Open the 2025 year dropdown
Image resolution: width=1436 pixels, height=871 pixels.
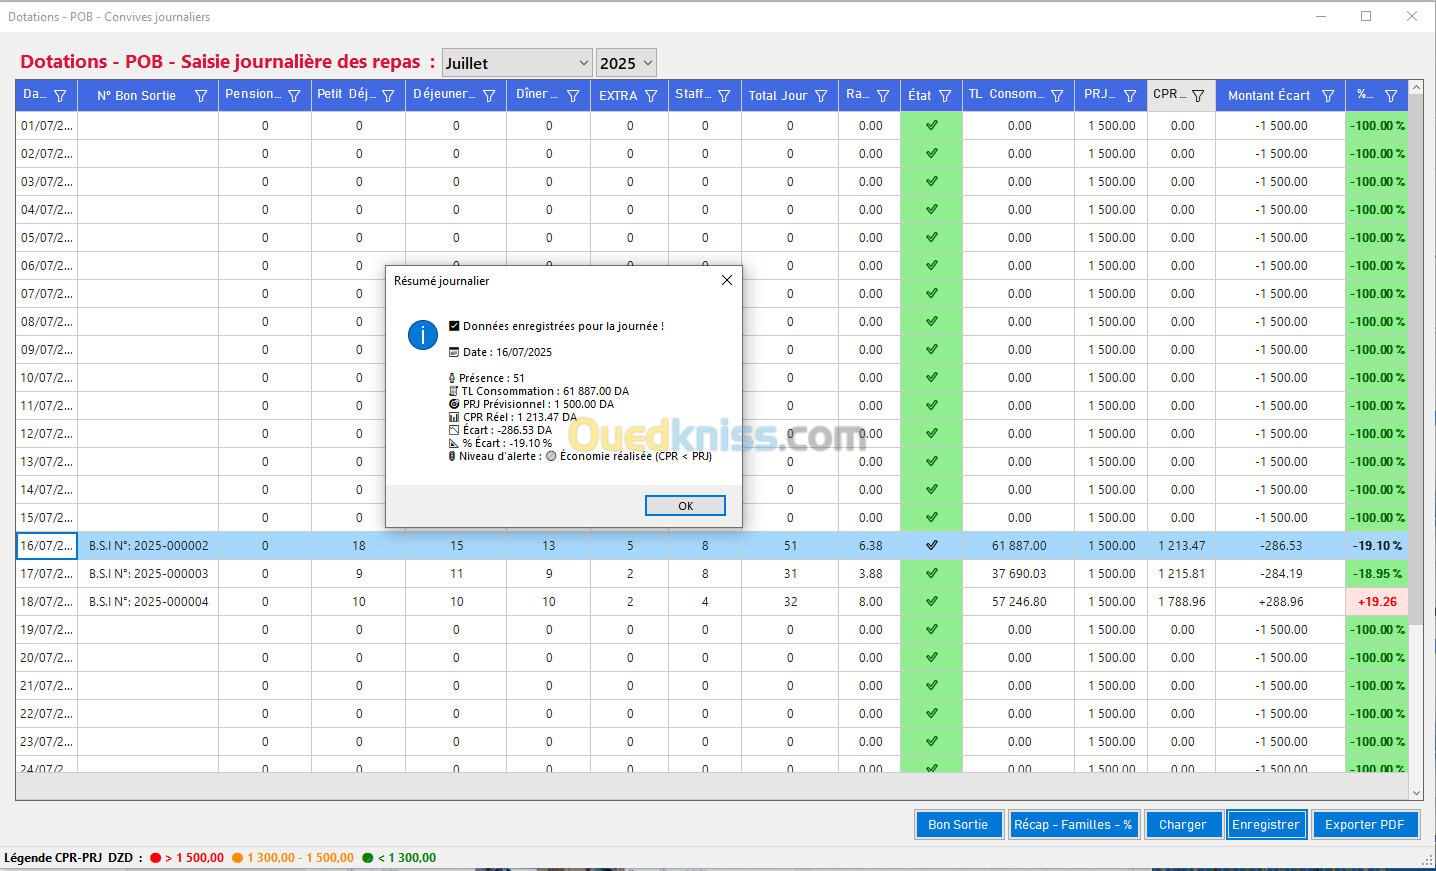626,63
